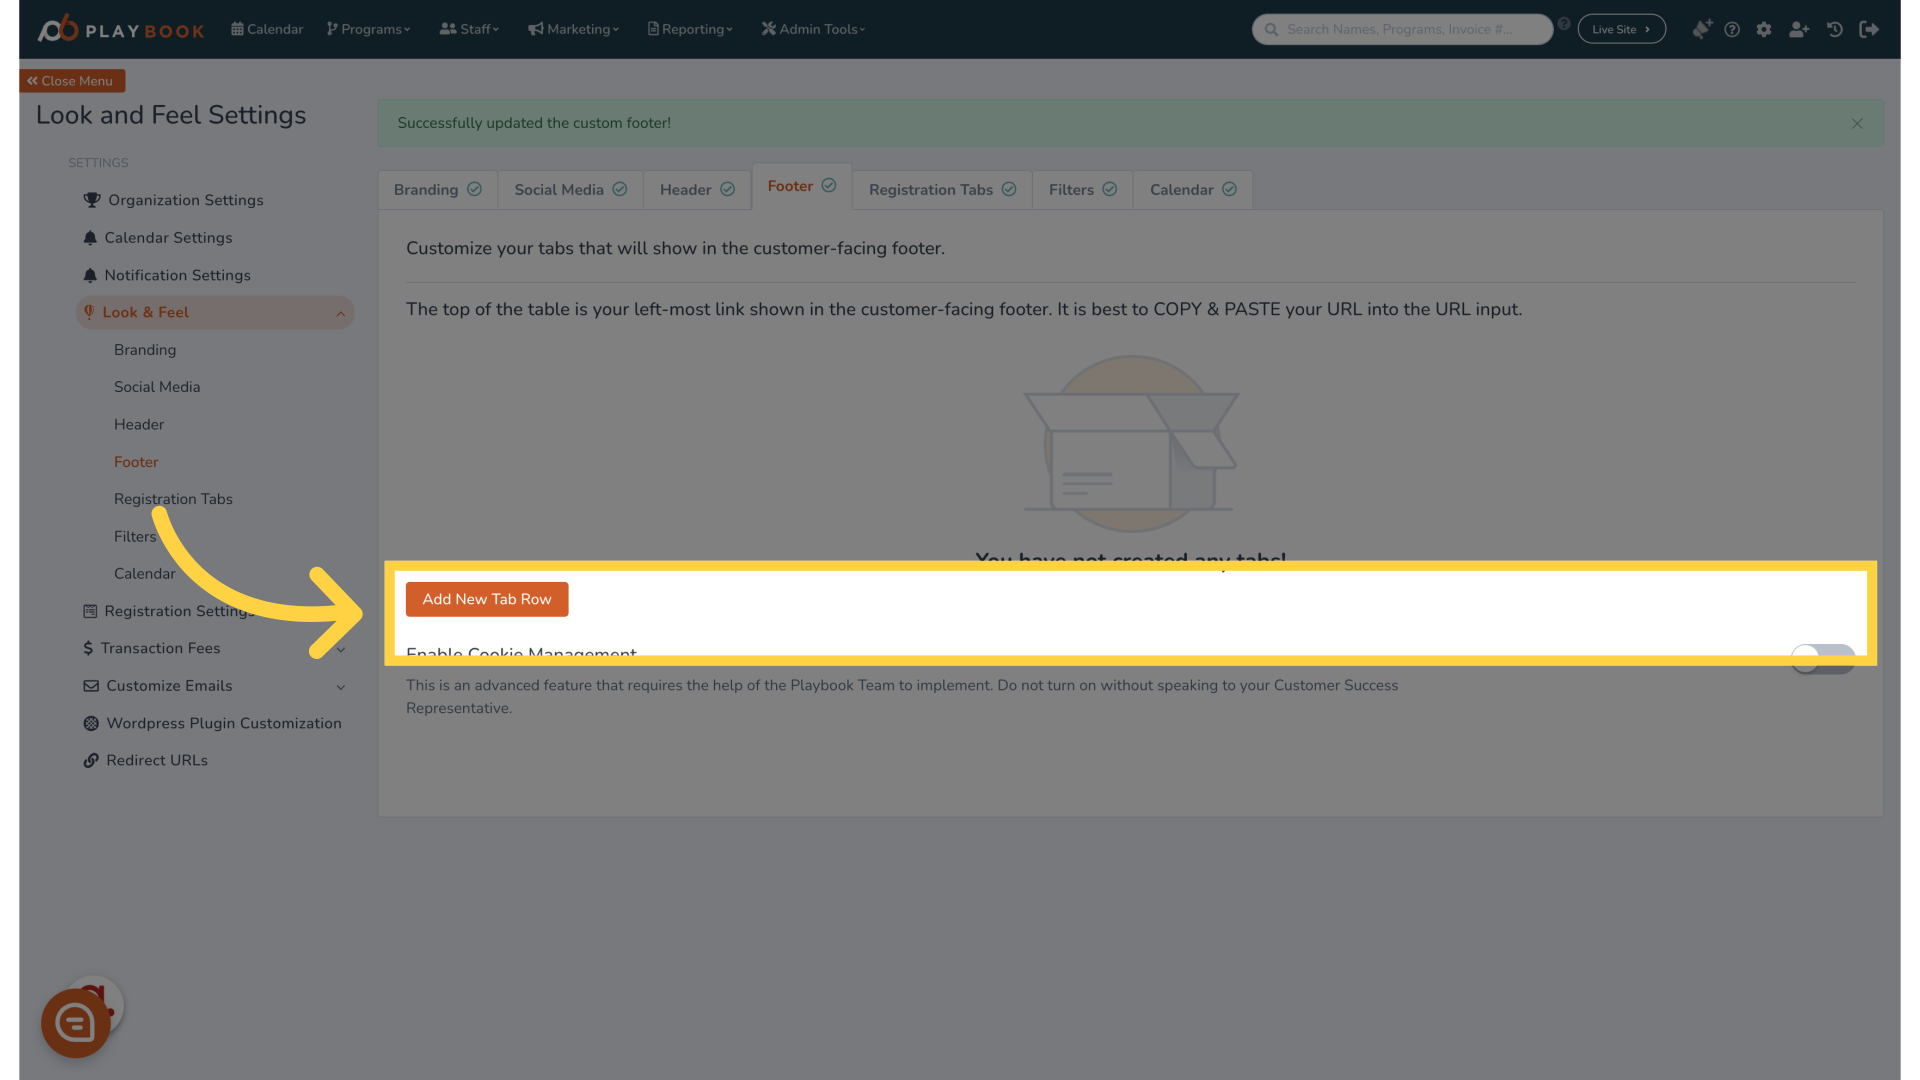Click the Marketing megaphone icon
The image size is (1920, 1080).
(x=537, y=29)
